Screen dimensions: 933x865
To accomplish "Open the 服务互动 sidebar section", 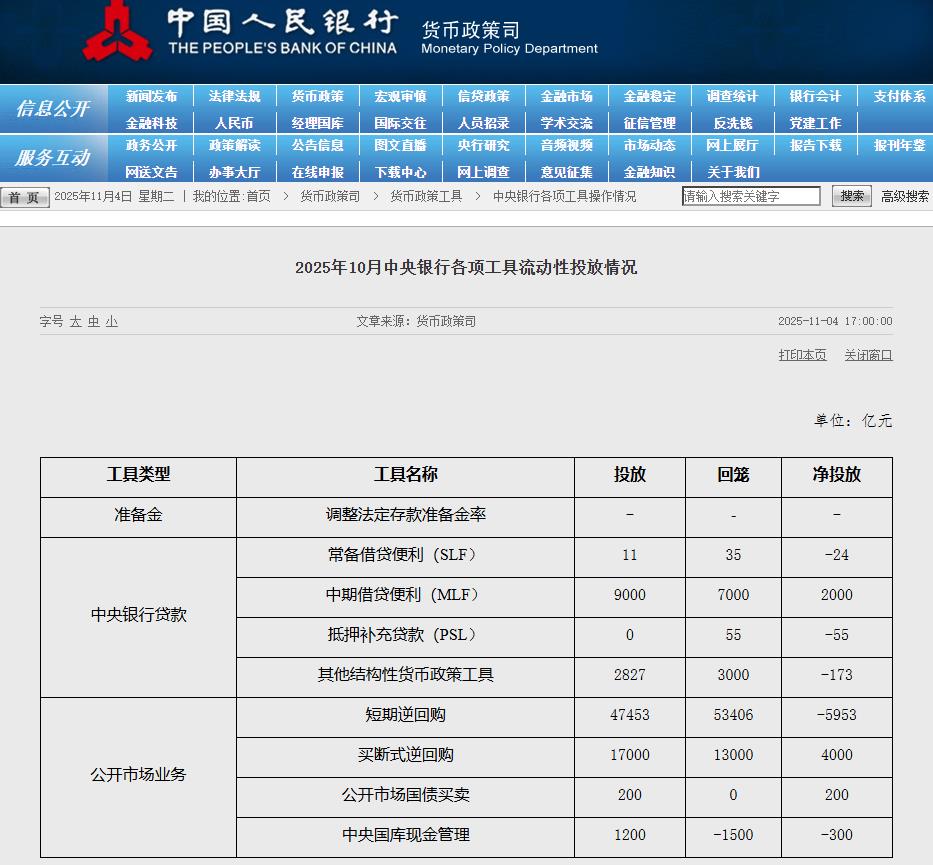I will [x=54, y=159].
